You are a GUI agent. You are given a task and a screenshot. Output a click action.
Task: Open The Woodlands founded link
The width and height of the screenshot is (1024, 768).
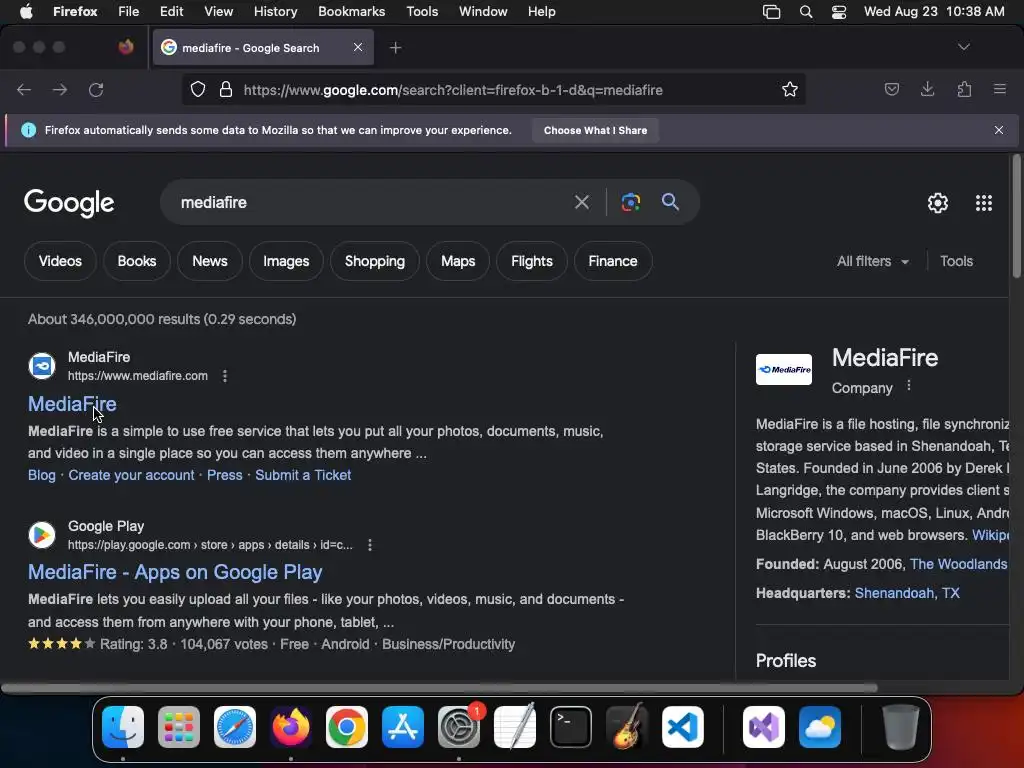959,564
